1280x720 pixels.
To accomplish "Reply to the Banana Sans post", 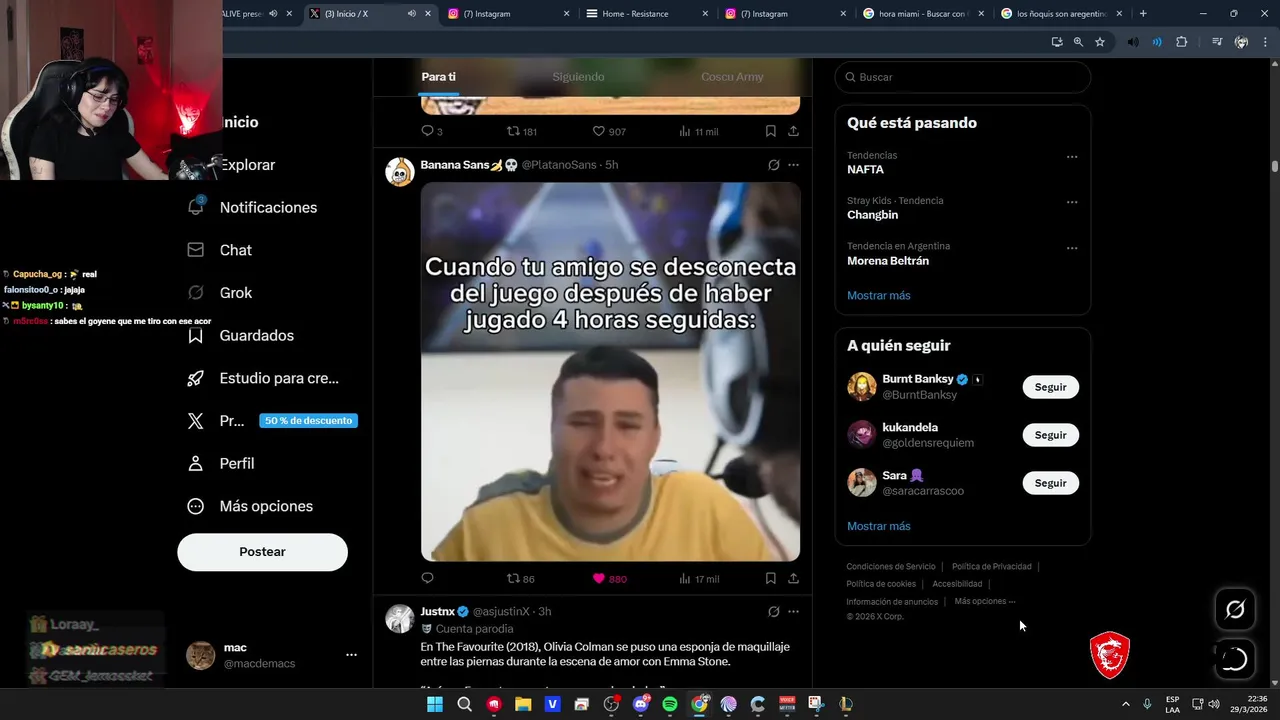I will [427, 578].
